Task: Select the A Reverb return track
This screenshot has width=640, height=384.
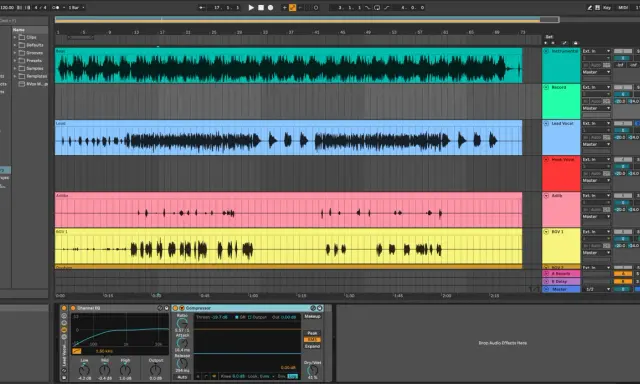Action: pos(561,273)
